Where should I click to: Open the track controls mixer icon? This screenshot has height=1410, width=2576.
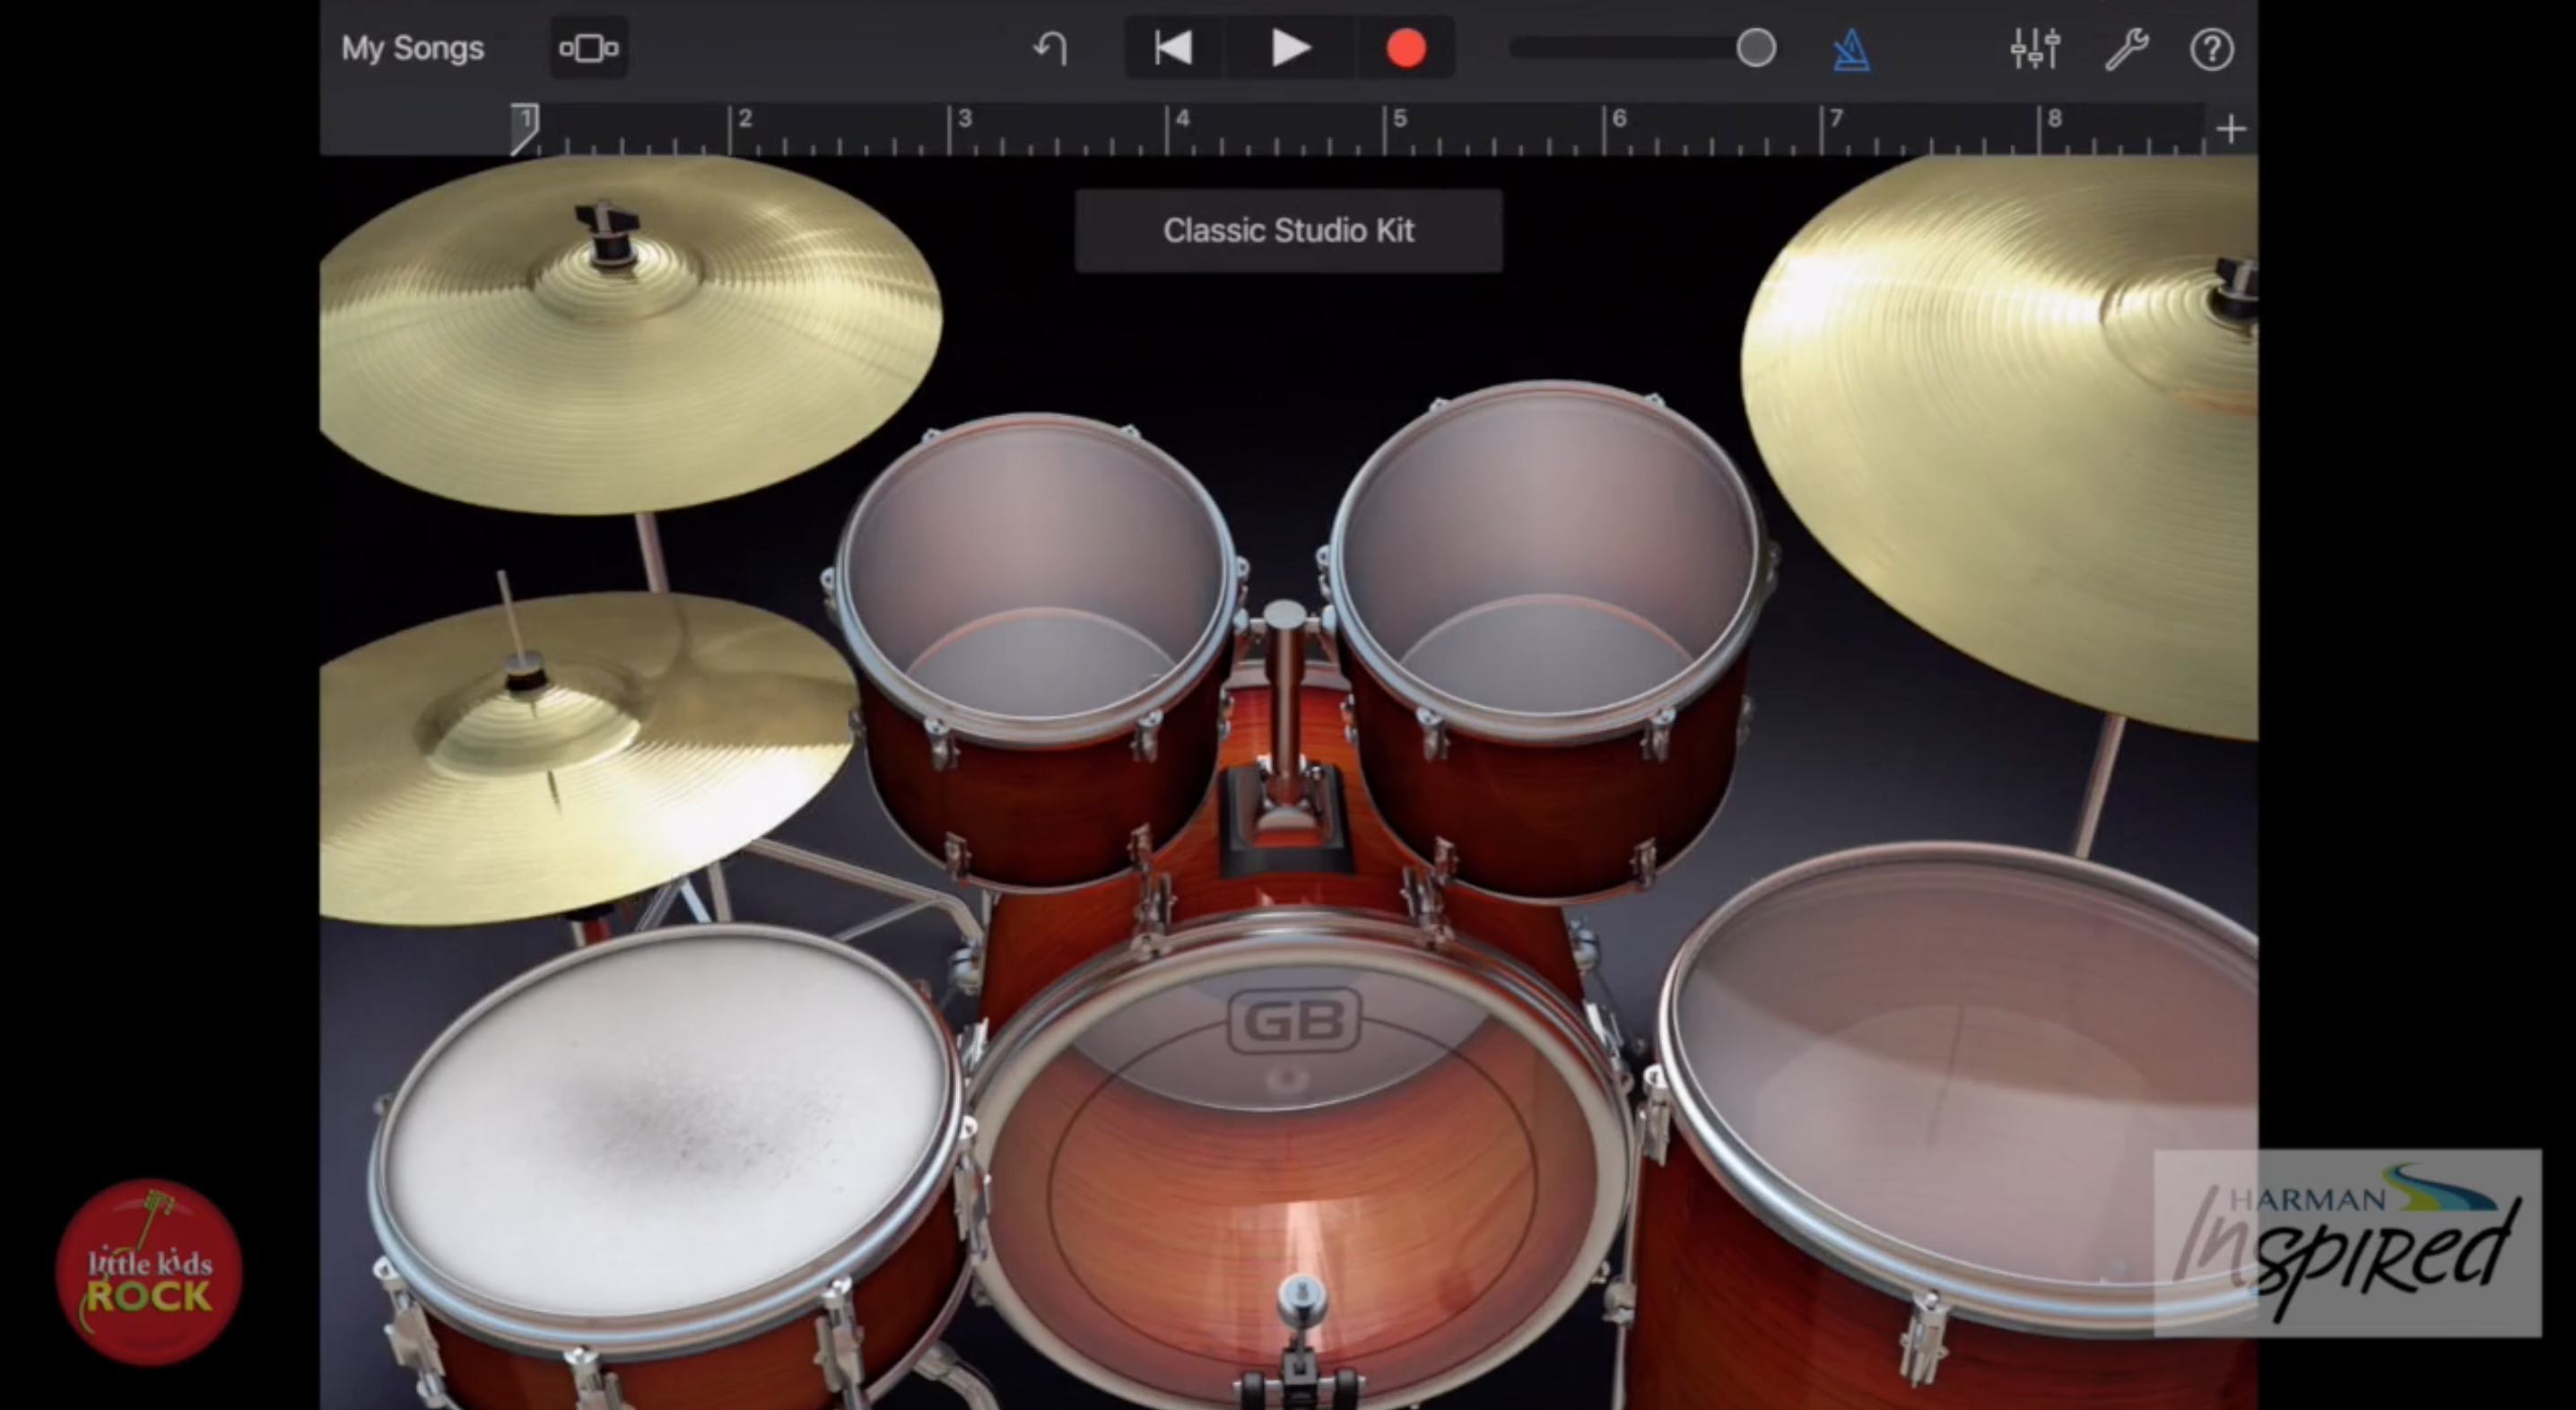[2034, 48]
